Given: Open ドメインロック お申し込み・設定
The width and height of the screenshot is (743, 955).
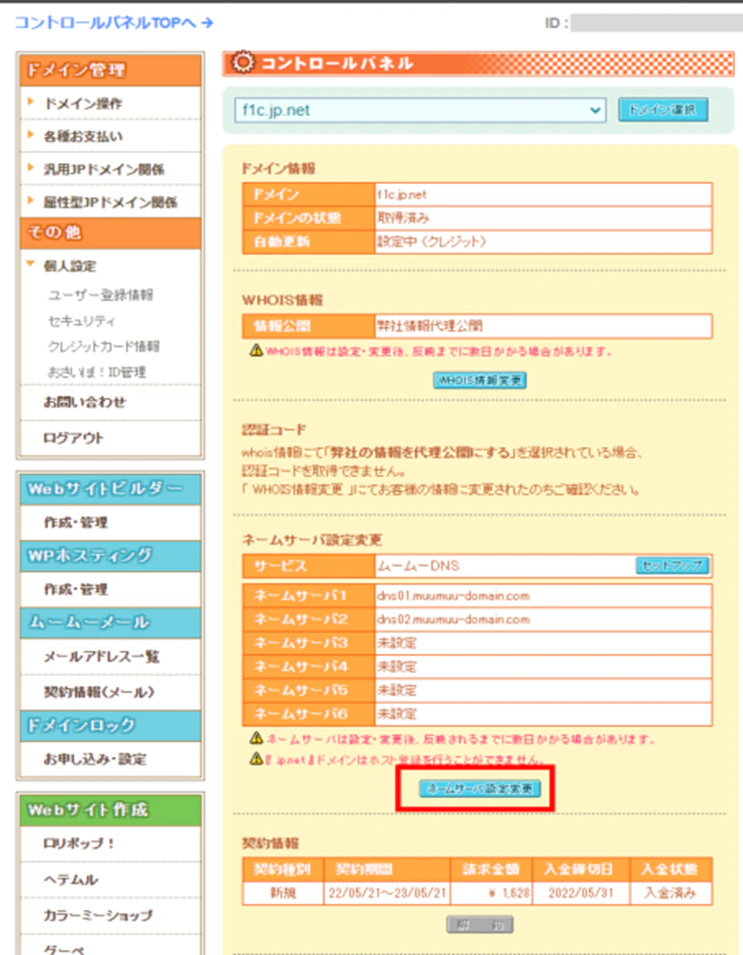Looking at the screenshot, I should click(x=94, y=759).
